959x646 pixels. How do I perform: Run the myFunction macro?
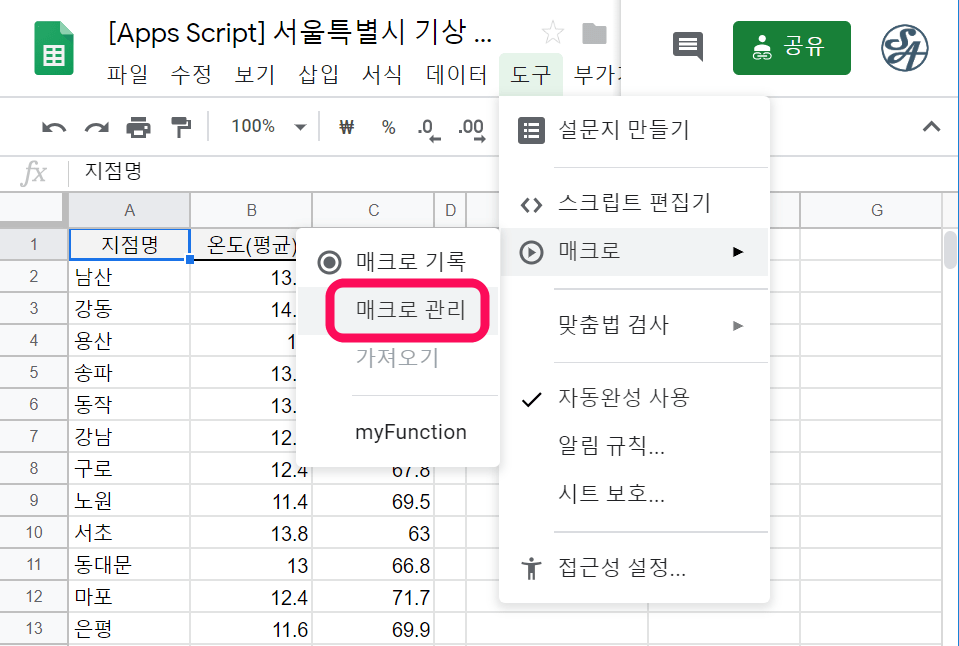click(410, 433)
